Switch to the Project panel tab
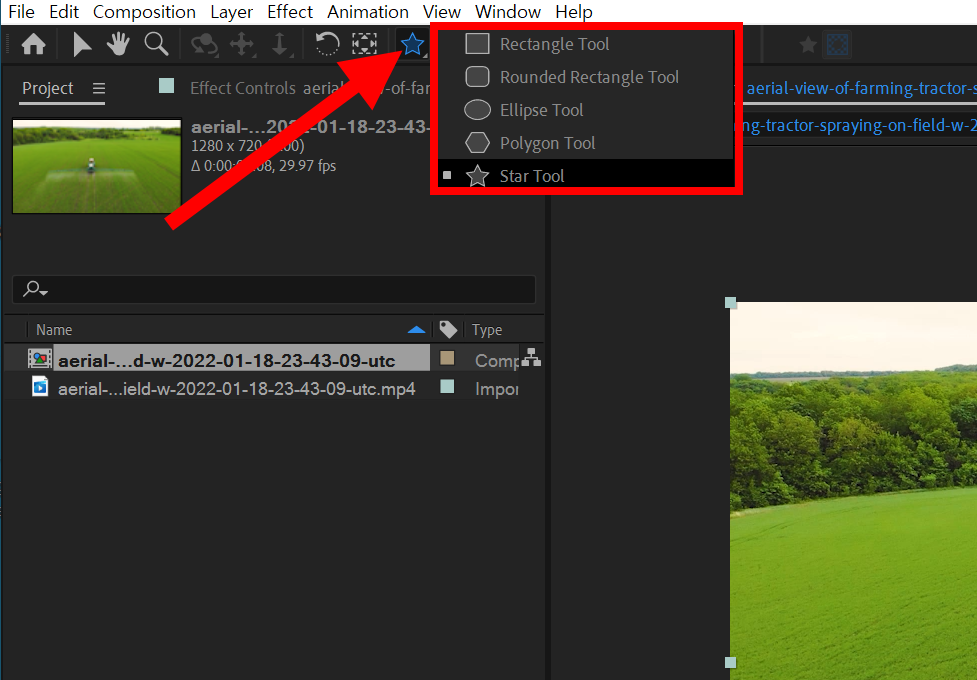977x680 pixels. 48,89
